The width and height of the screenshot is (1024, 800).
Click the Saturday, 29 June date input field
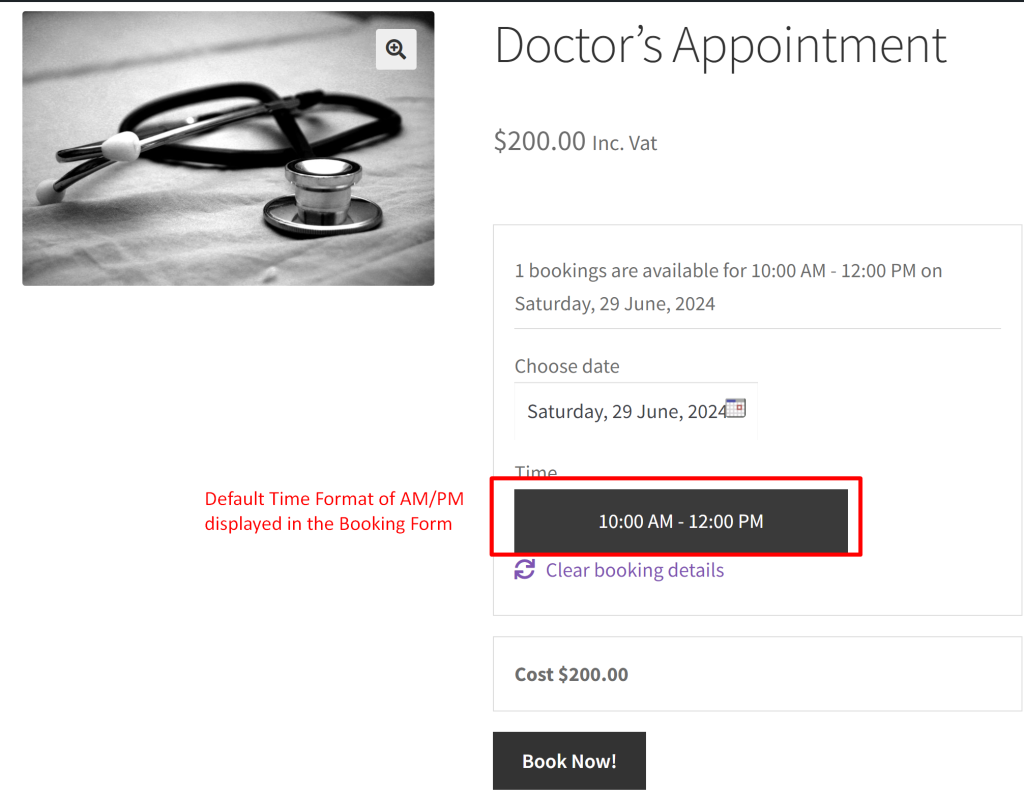point(626,411)
